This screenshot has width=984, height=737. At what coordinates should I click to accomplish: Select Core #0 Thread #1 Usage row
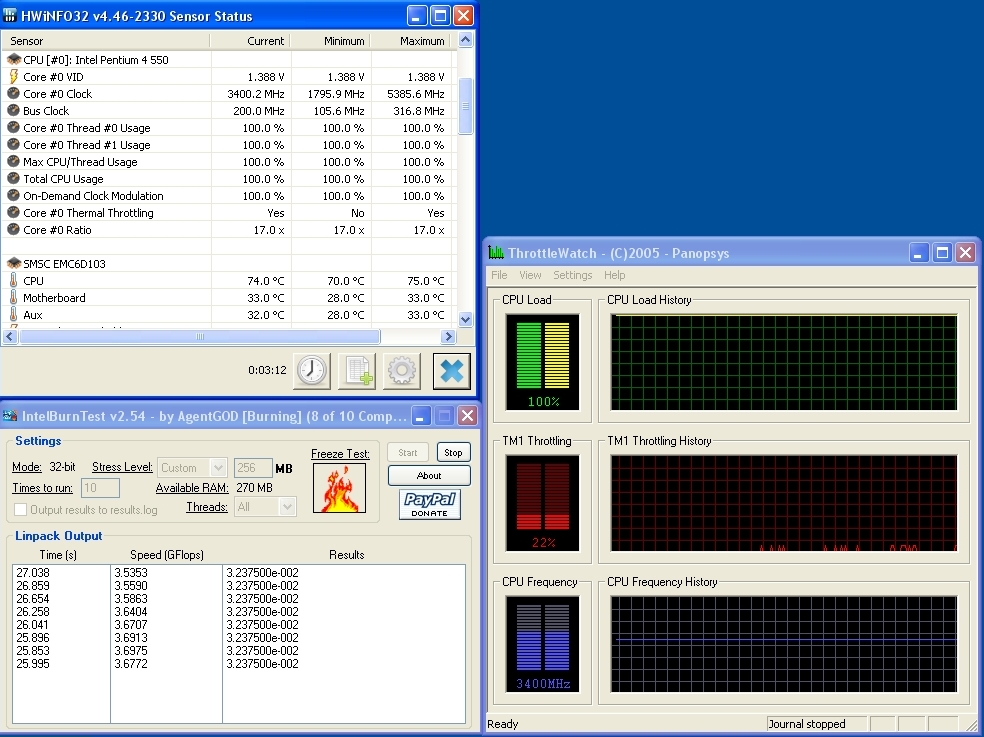tap(227, 144)
